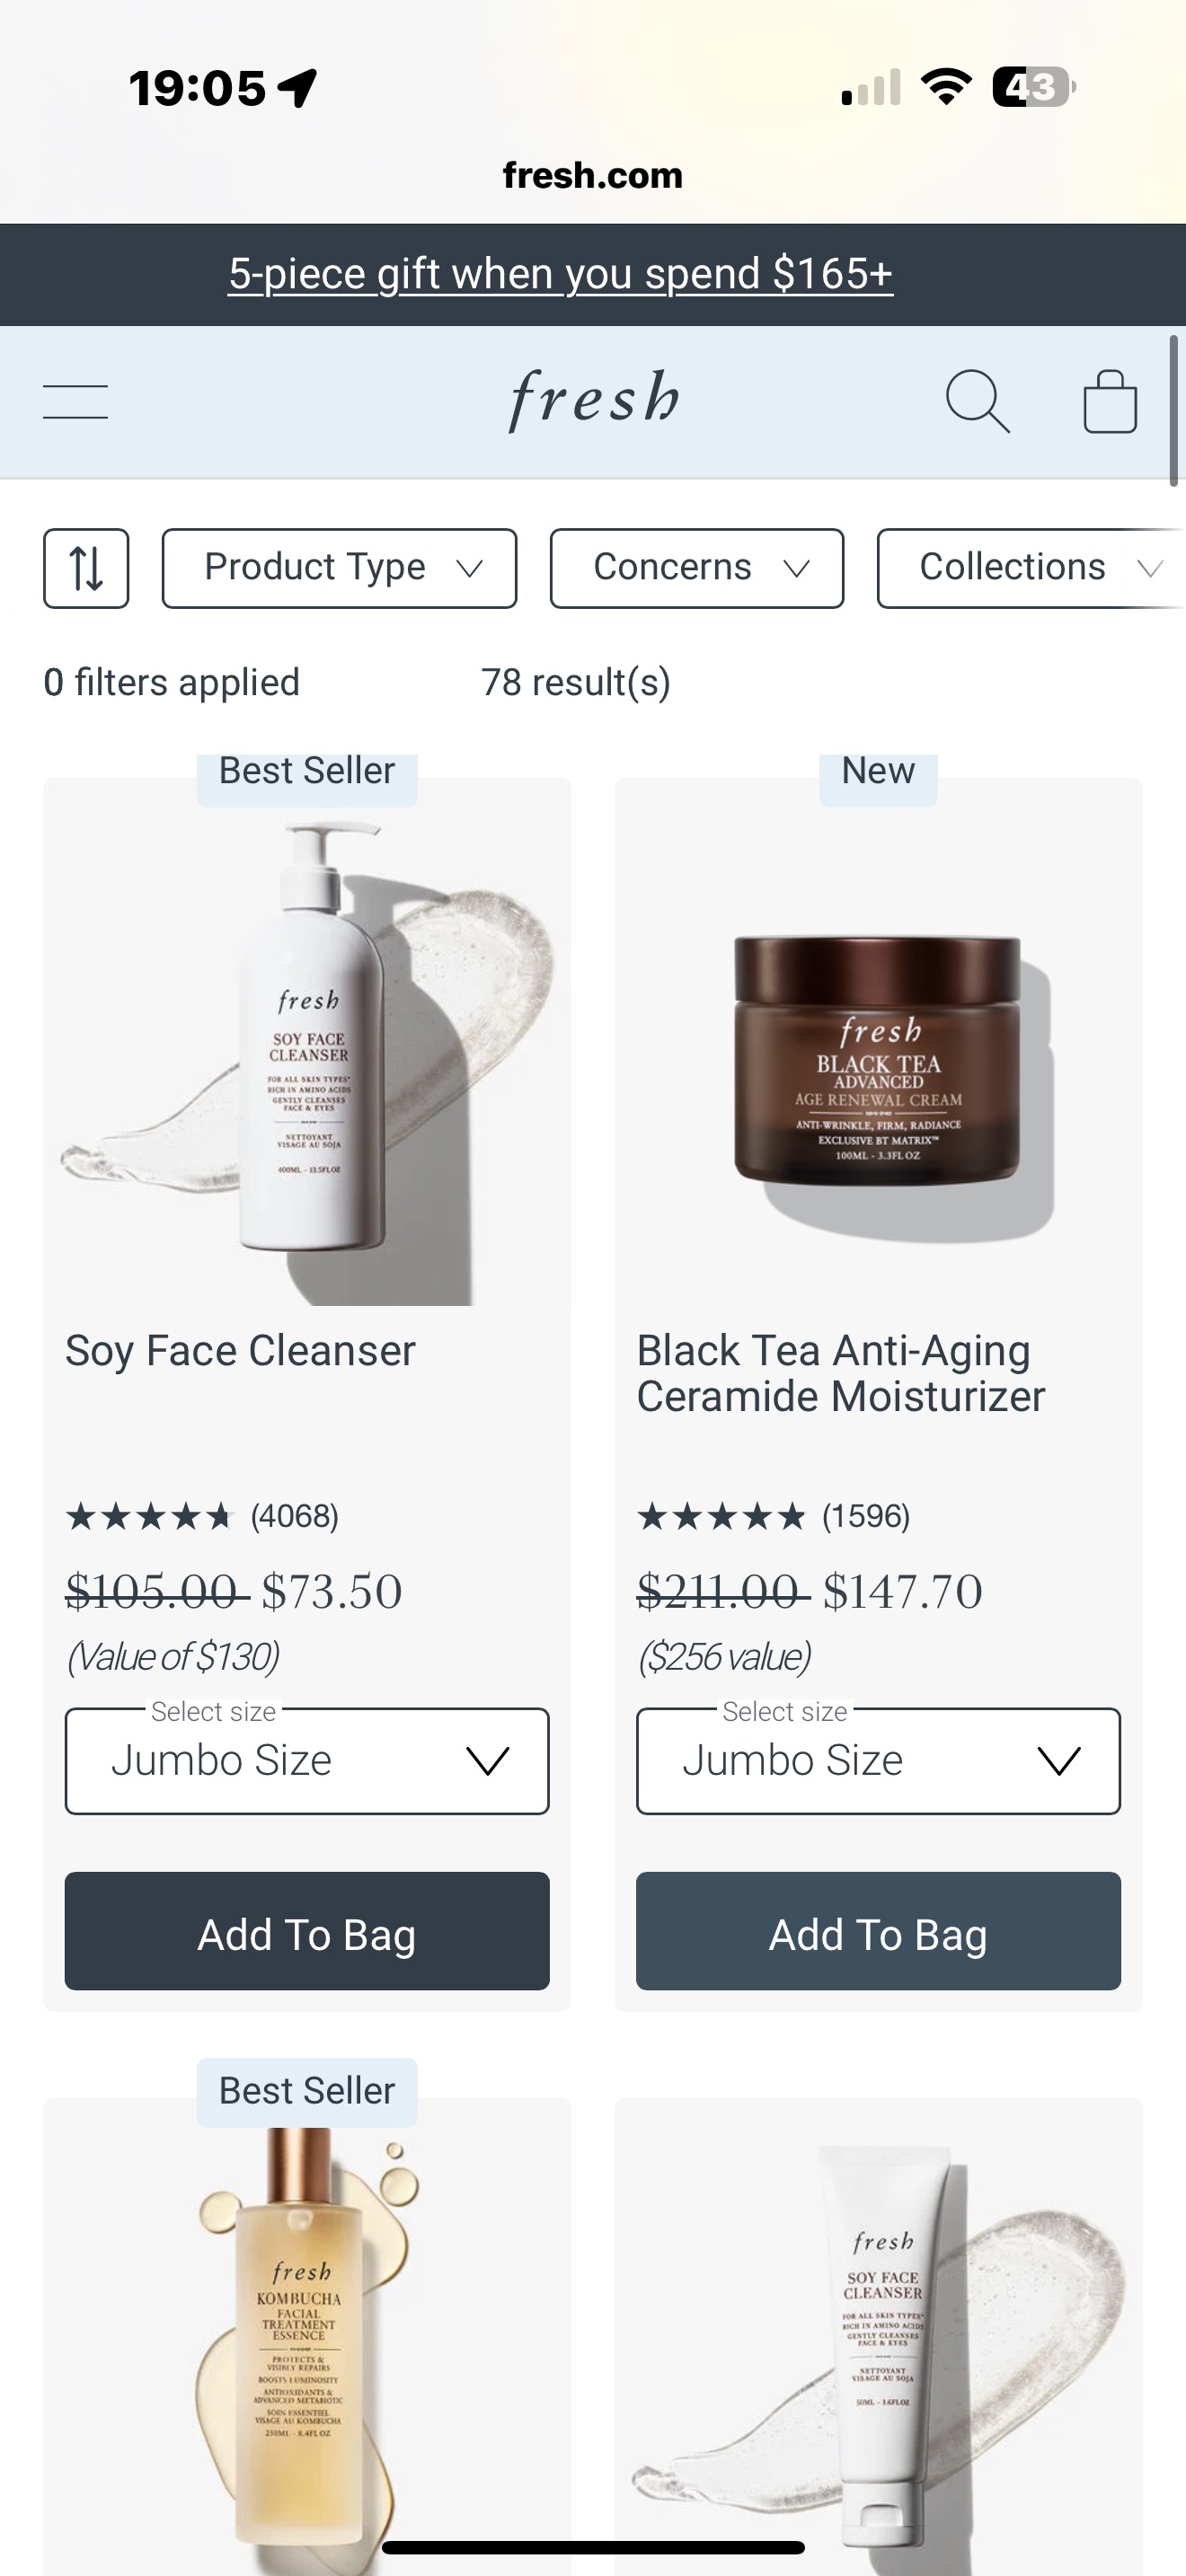Tap the fresh logo
Image resolution: width=1186 pixels, height=2576 pixels.
[594, 400]
